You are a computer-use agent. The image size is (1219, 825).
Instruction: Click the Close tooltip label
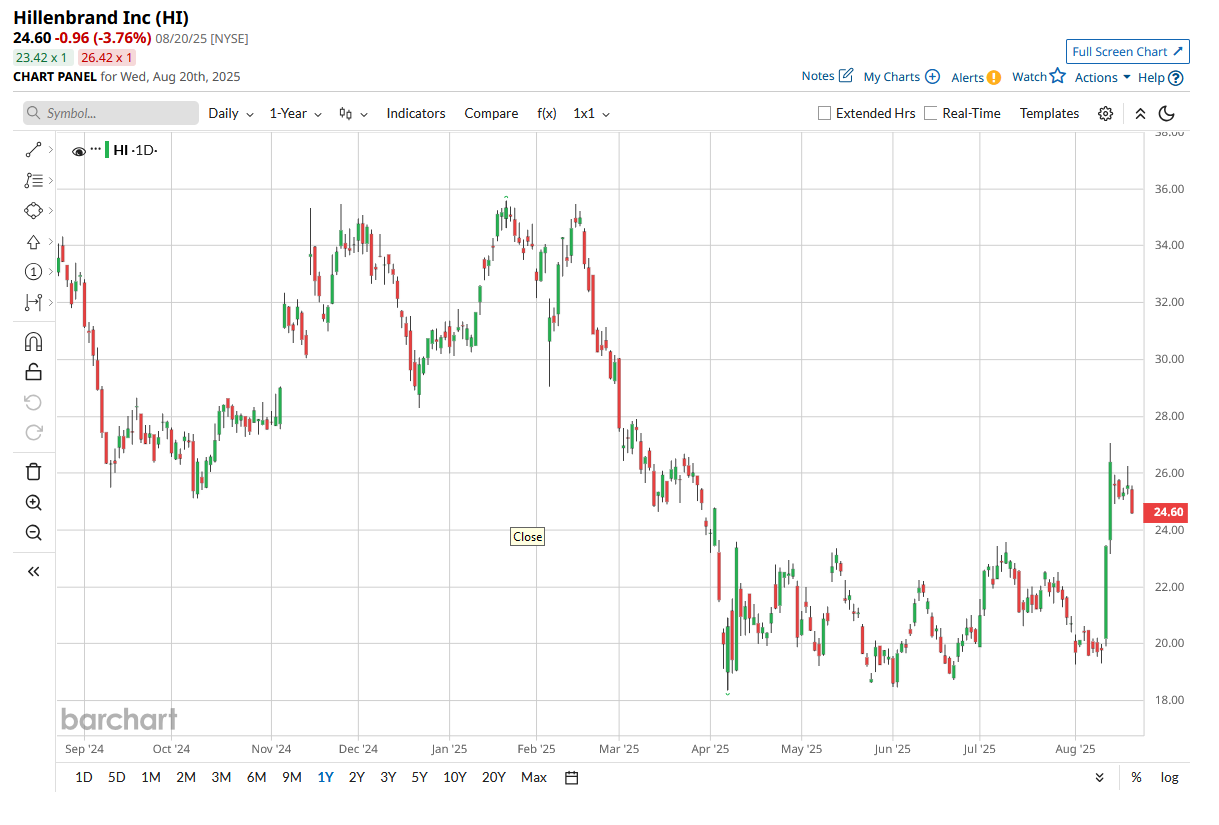pos(527,537)
